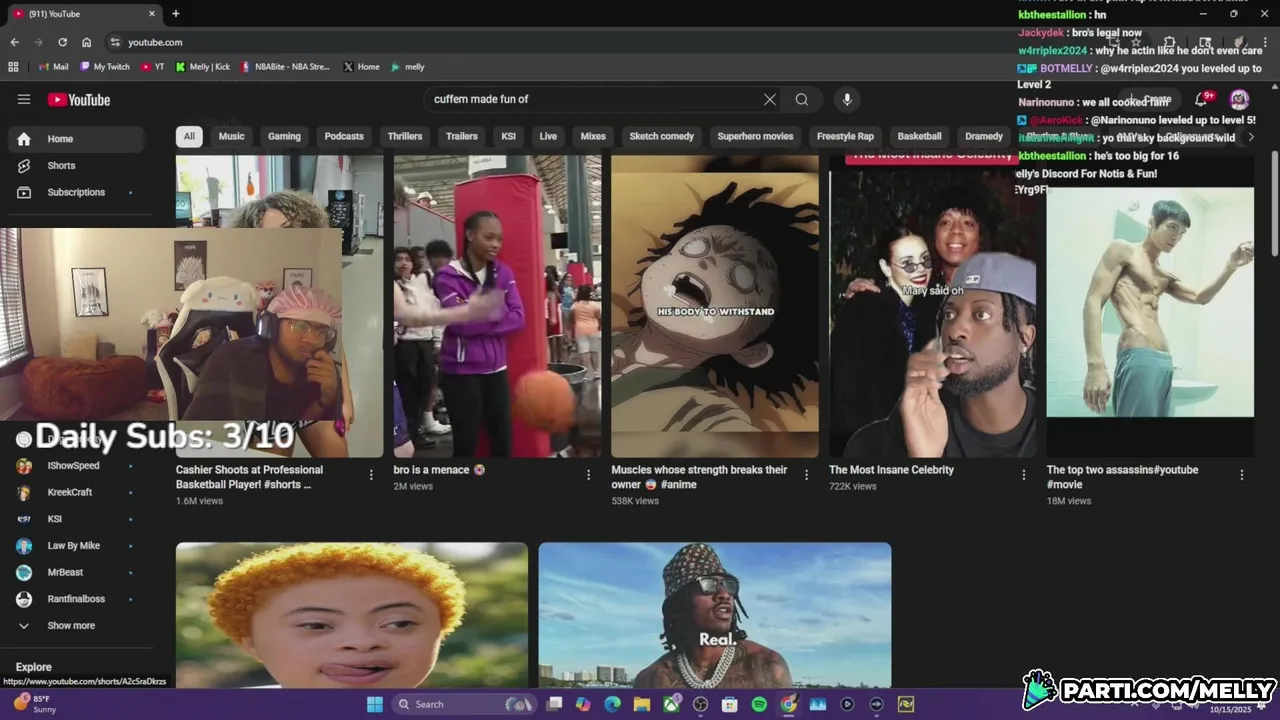
Task: Play the Muscles whose strength anime short thumbnail
Action: (x=715, y=306)
